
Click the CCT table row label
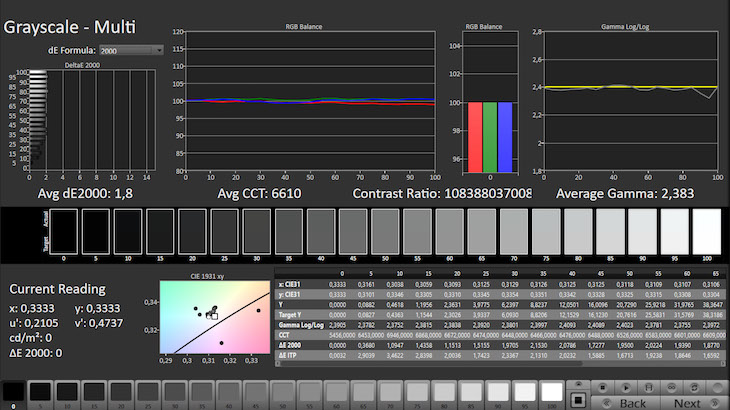pyautogui.click(x=284, y=335)
